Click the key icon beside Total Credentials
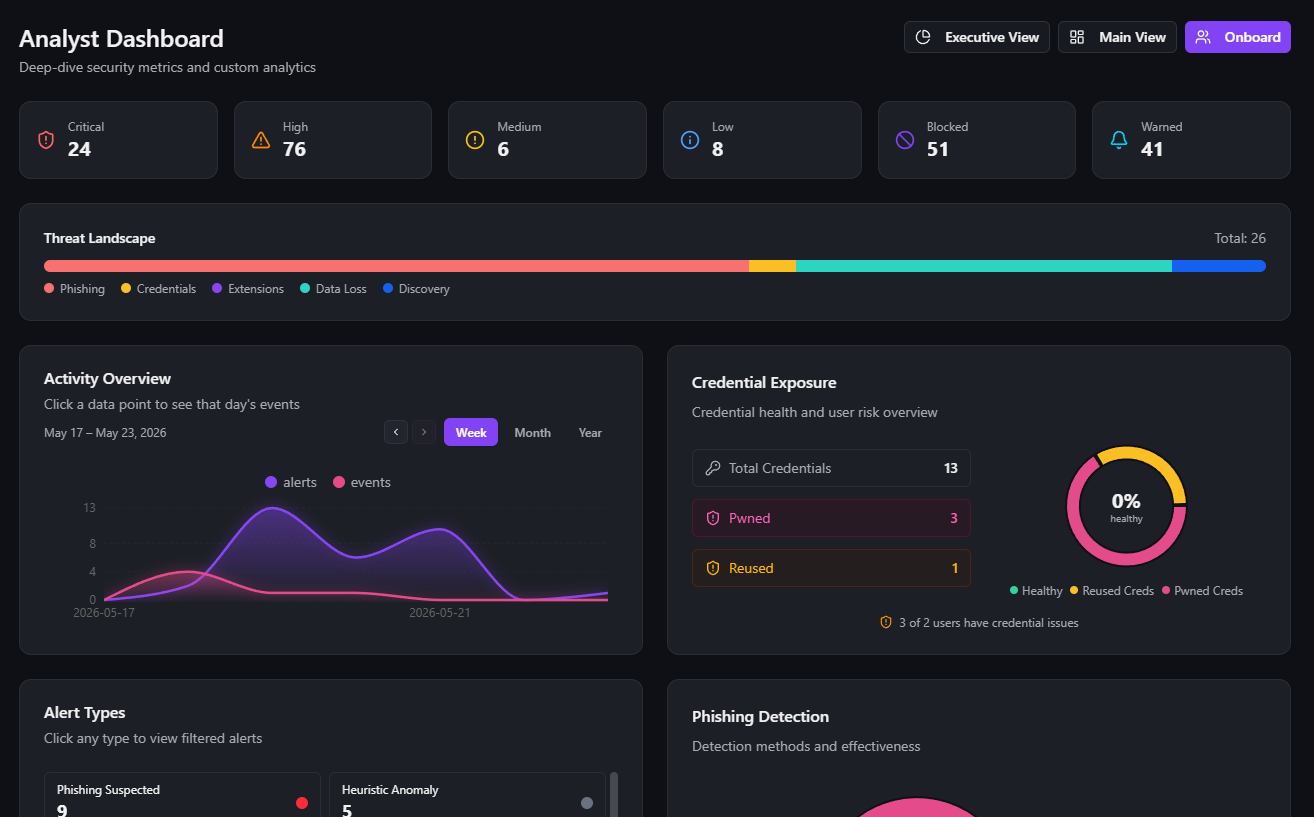Screen dimensions: 1314x817 (x=713, y=468)
